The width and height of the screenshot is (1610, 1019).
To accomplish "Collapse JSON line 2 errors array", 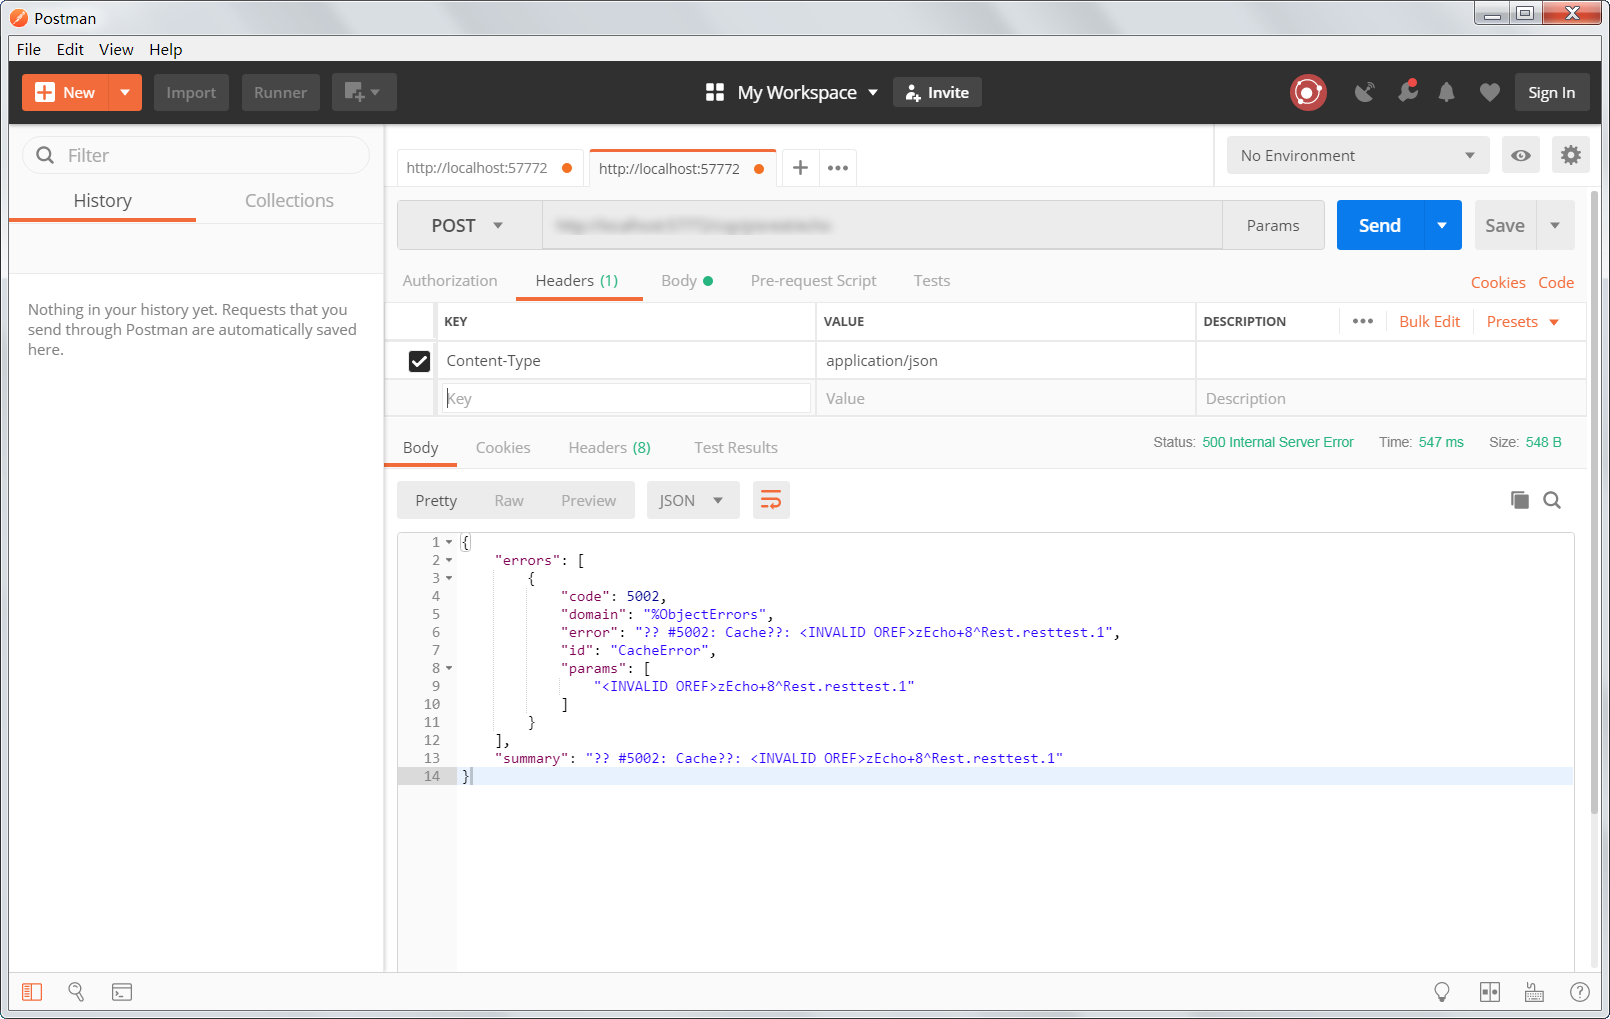I will pyautogui.click(x=449, y=561).
